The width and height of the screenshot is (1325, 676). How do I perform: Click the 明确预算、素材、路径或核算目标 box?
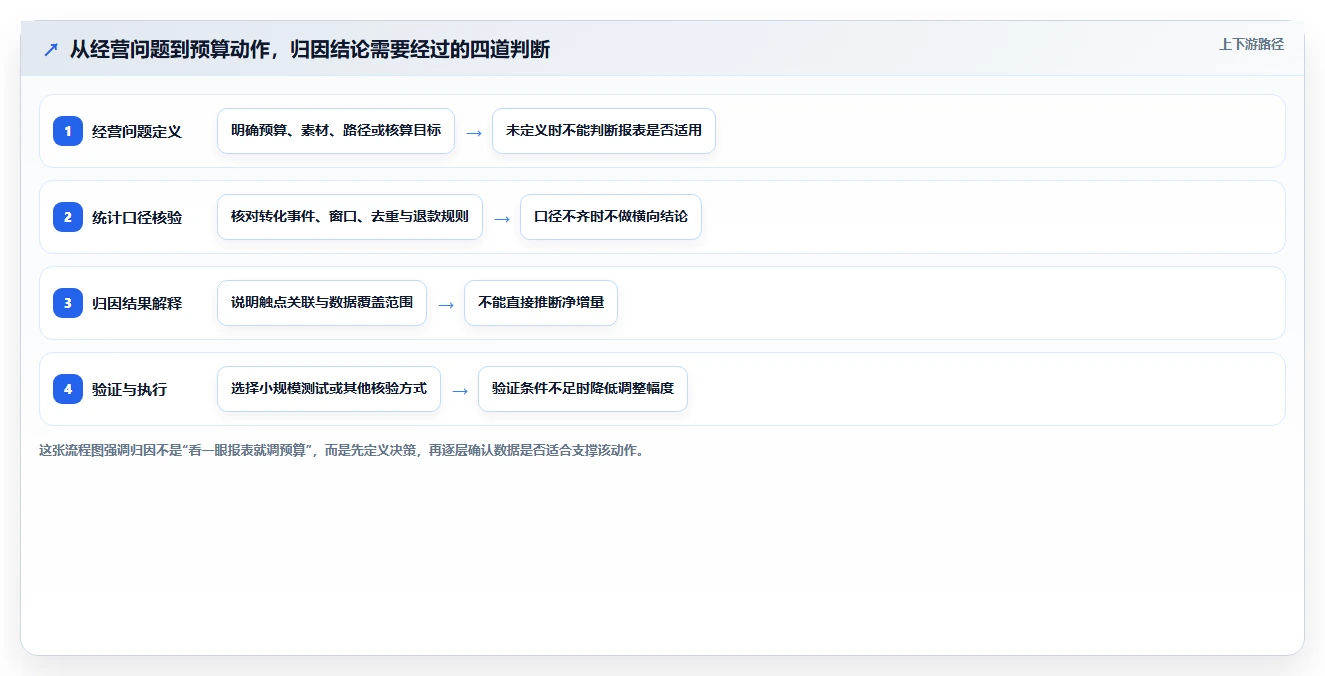point(336,131)
